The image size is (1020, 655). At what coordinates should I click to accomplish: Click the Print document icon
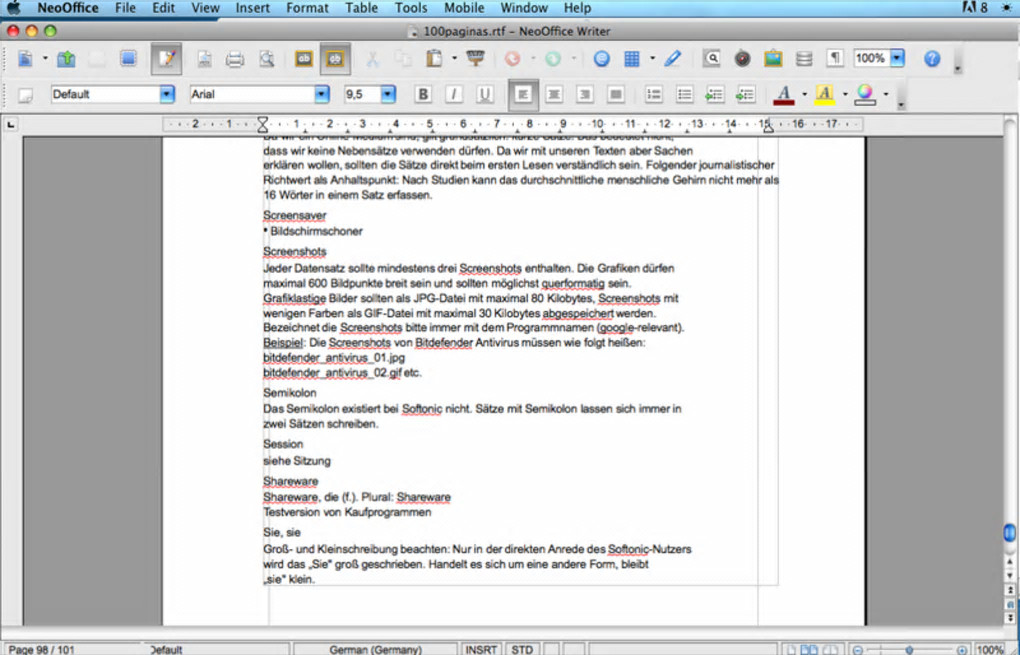(x=235, y=59)
